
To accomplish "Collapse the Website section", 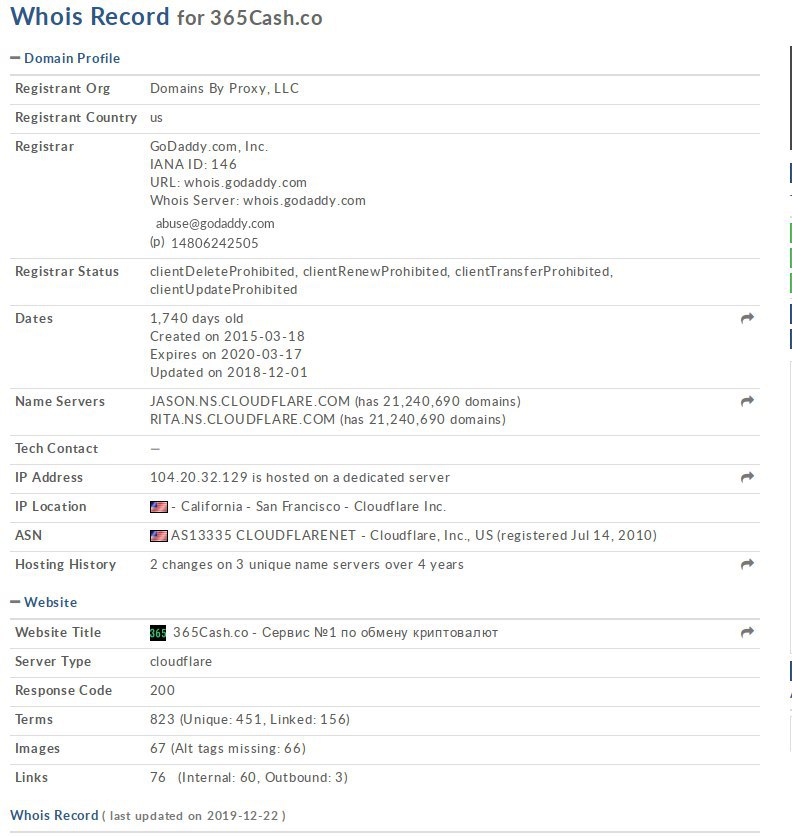I will click(x=44, y=602).
